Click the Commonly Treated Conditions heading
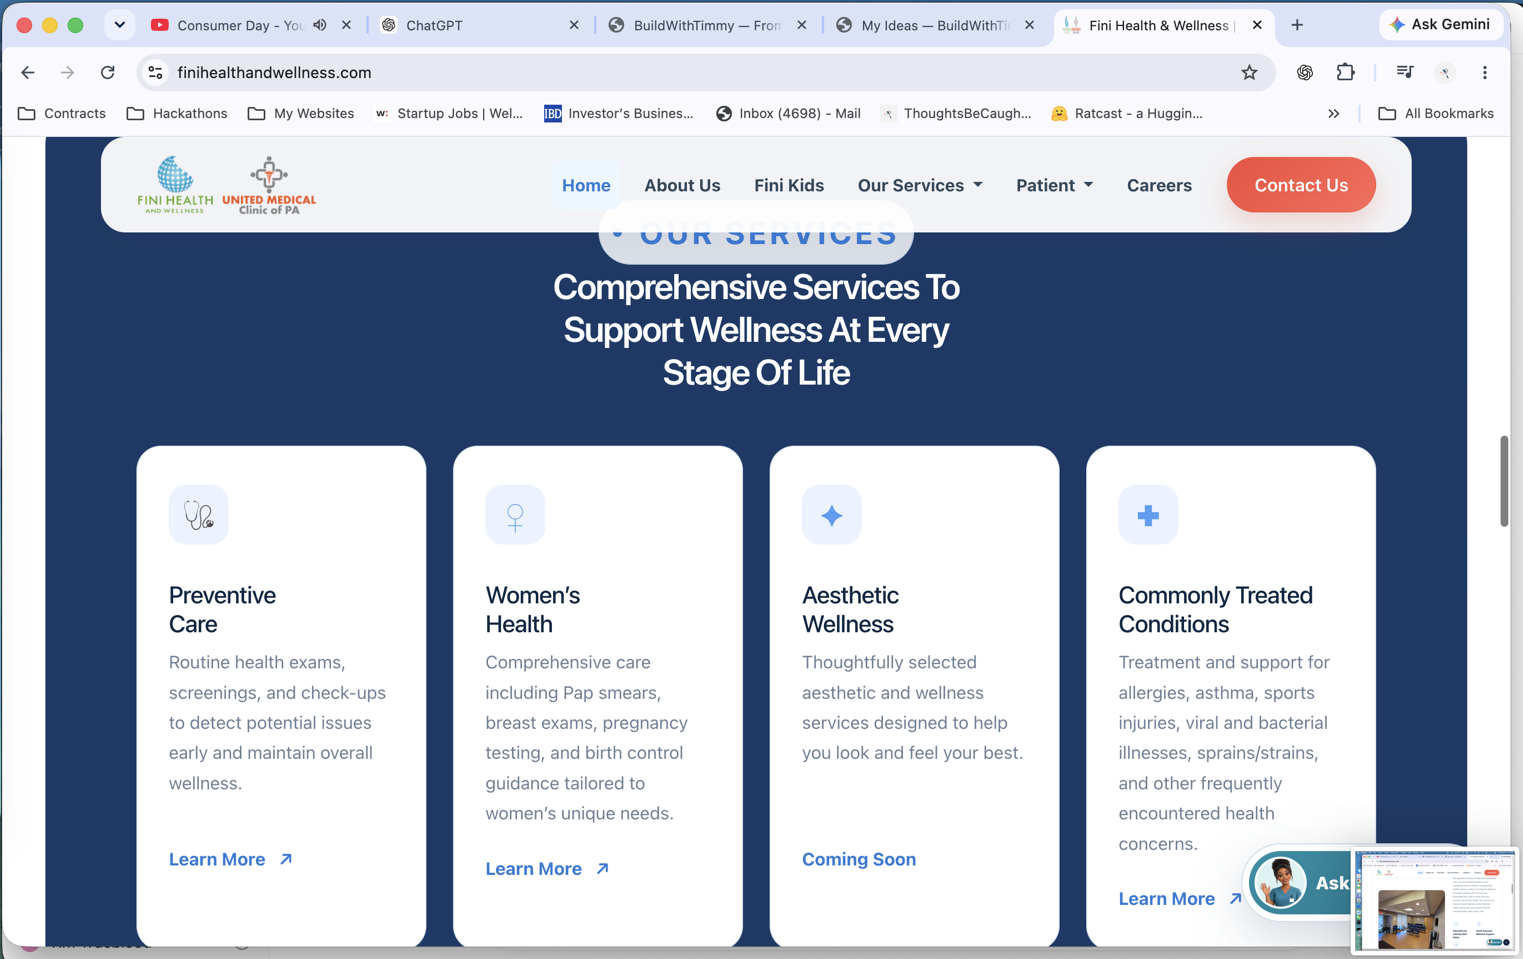1523x959 pixels. [x=1215, y=609]
